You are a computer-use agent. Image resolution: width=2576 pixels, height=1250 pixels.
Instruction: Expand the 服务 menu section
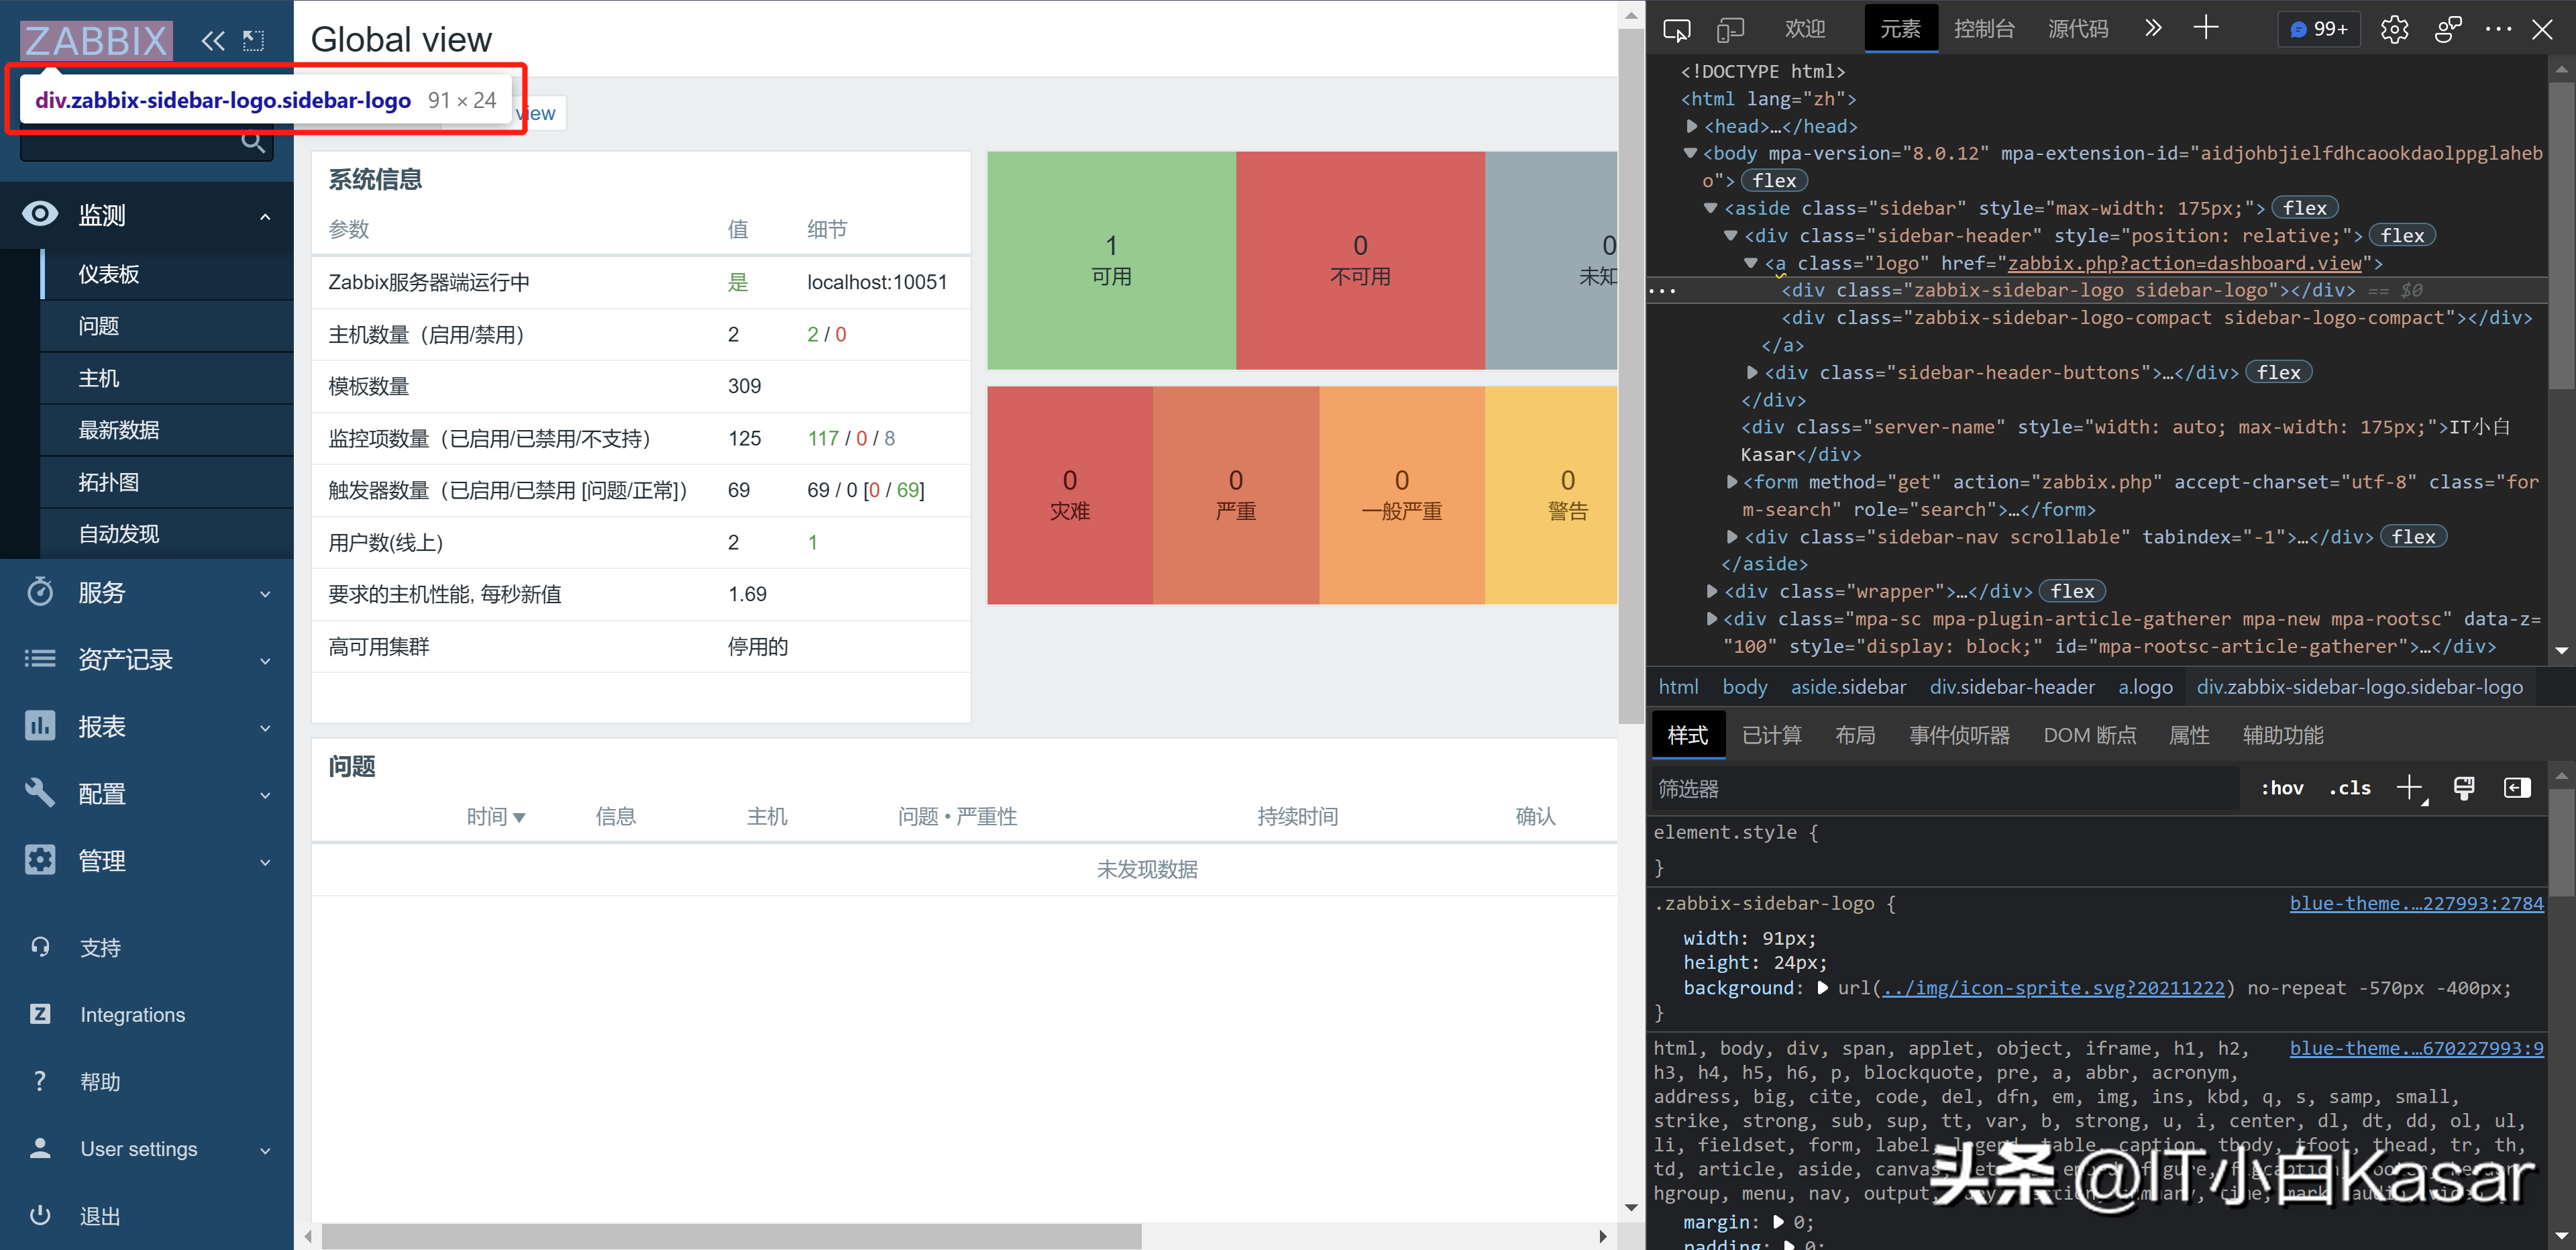[x=265, y=594]
